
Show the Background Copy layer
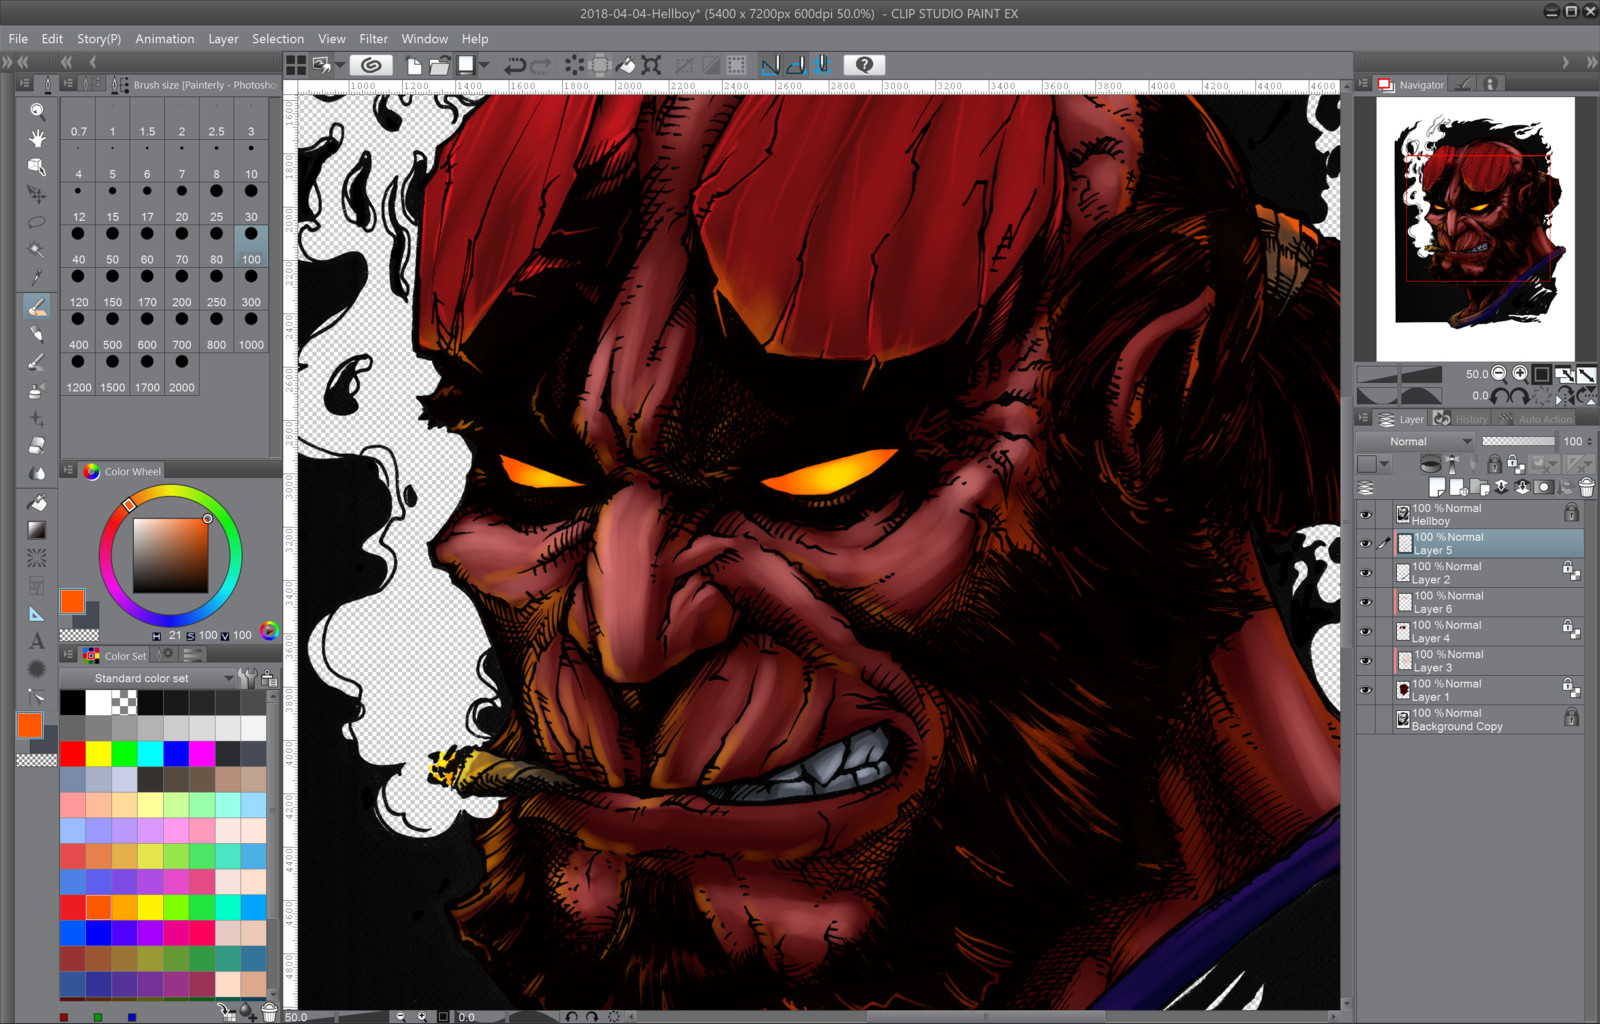coord(1366,720)
